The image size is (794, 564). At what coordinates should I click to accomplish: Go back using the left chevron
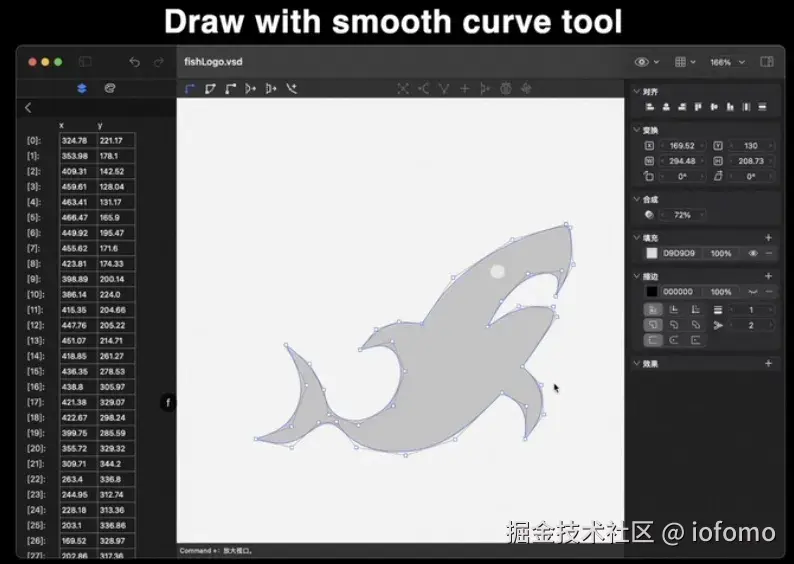click(x=28, y=108)
